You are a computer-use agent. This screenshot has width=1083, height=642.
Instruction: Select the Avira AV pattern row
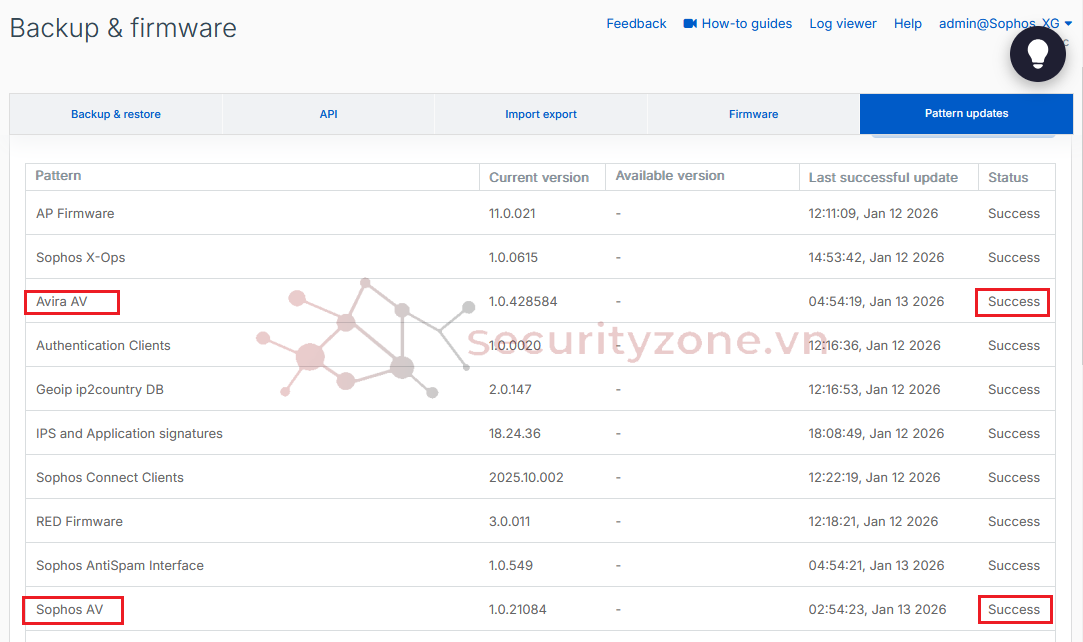[62, 301]
